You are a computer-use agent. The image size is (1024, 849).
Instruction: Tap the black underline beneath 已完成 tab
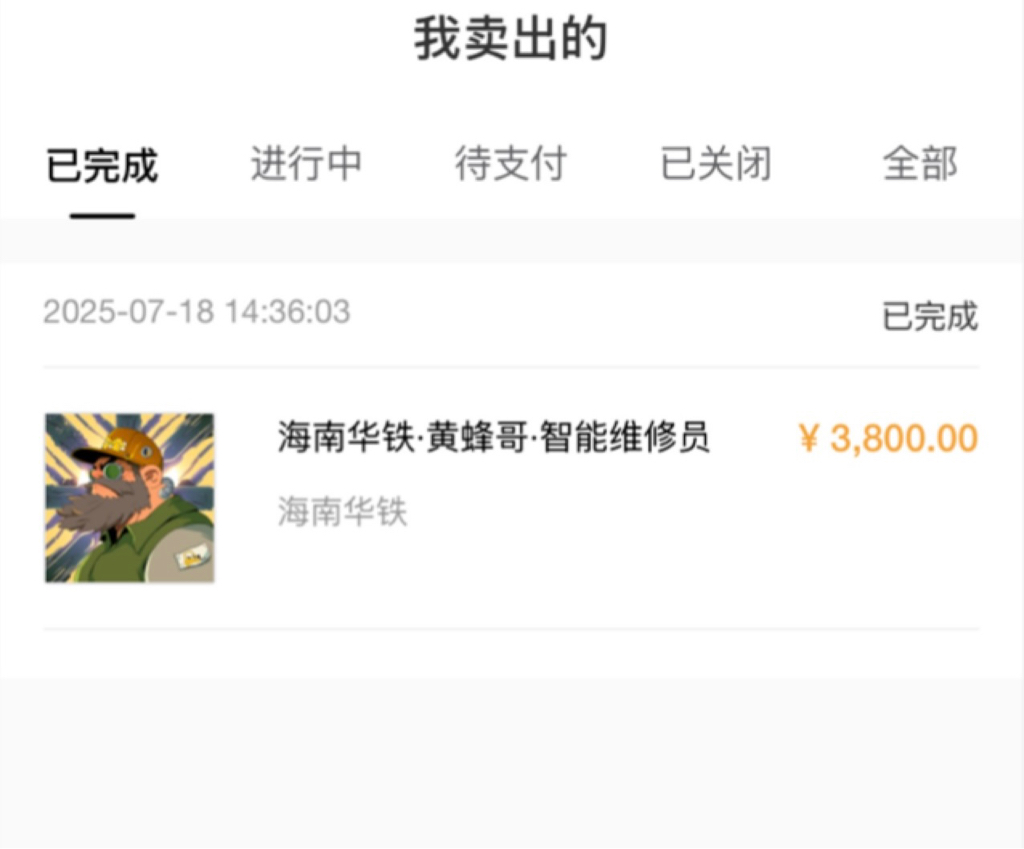(x=103, y=216)
